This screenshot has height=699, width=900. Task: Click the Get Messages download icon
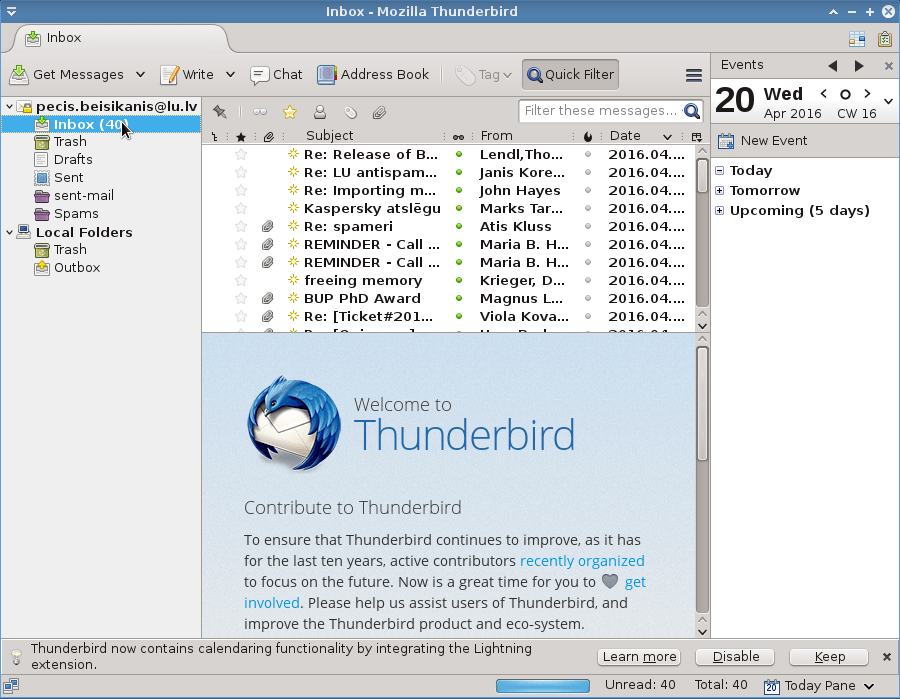click(19, 75)
